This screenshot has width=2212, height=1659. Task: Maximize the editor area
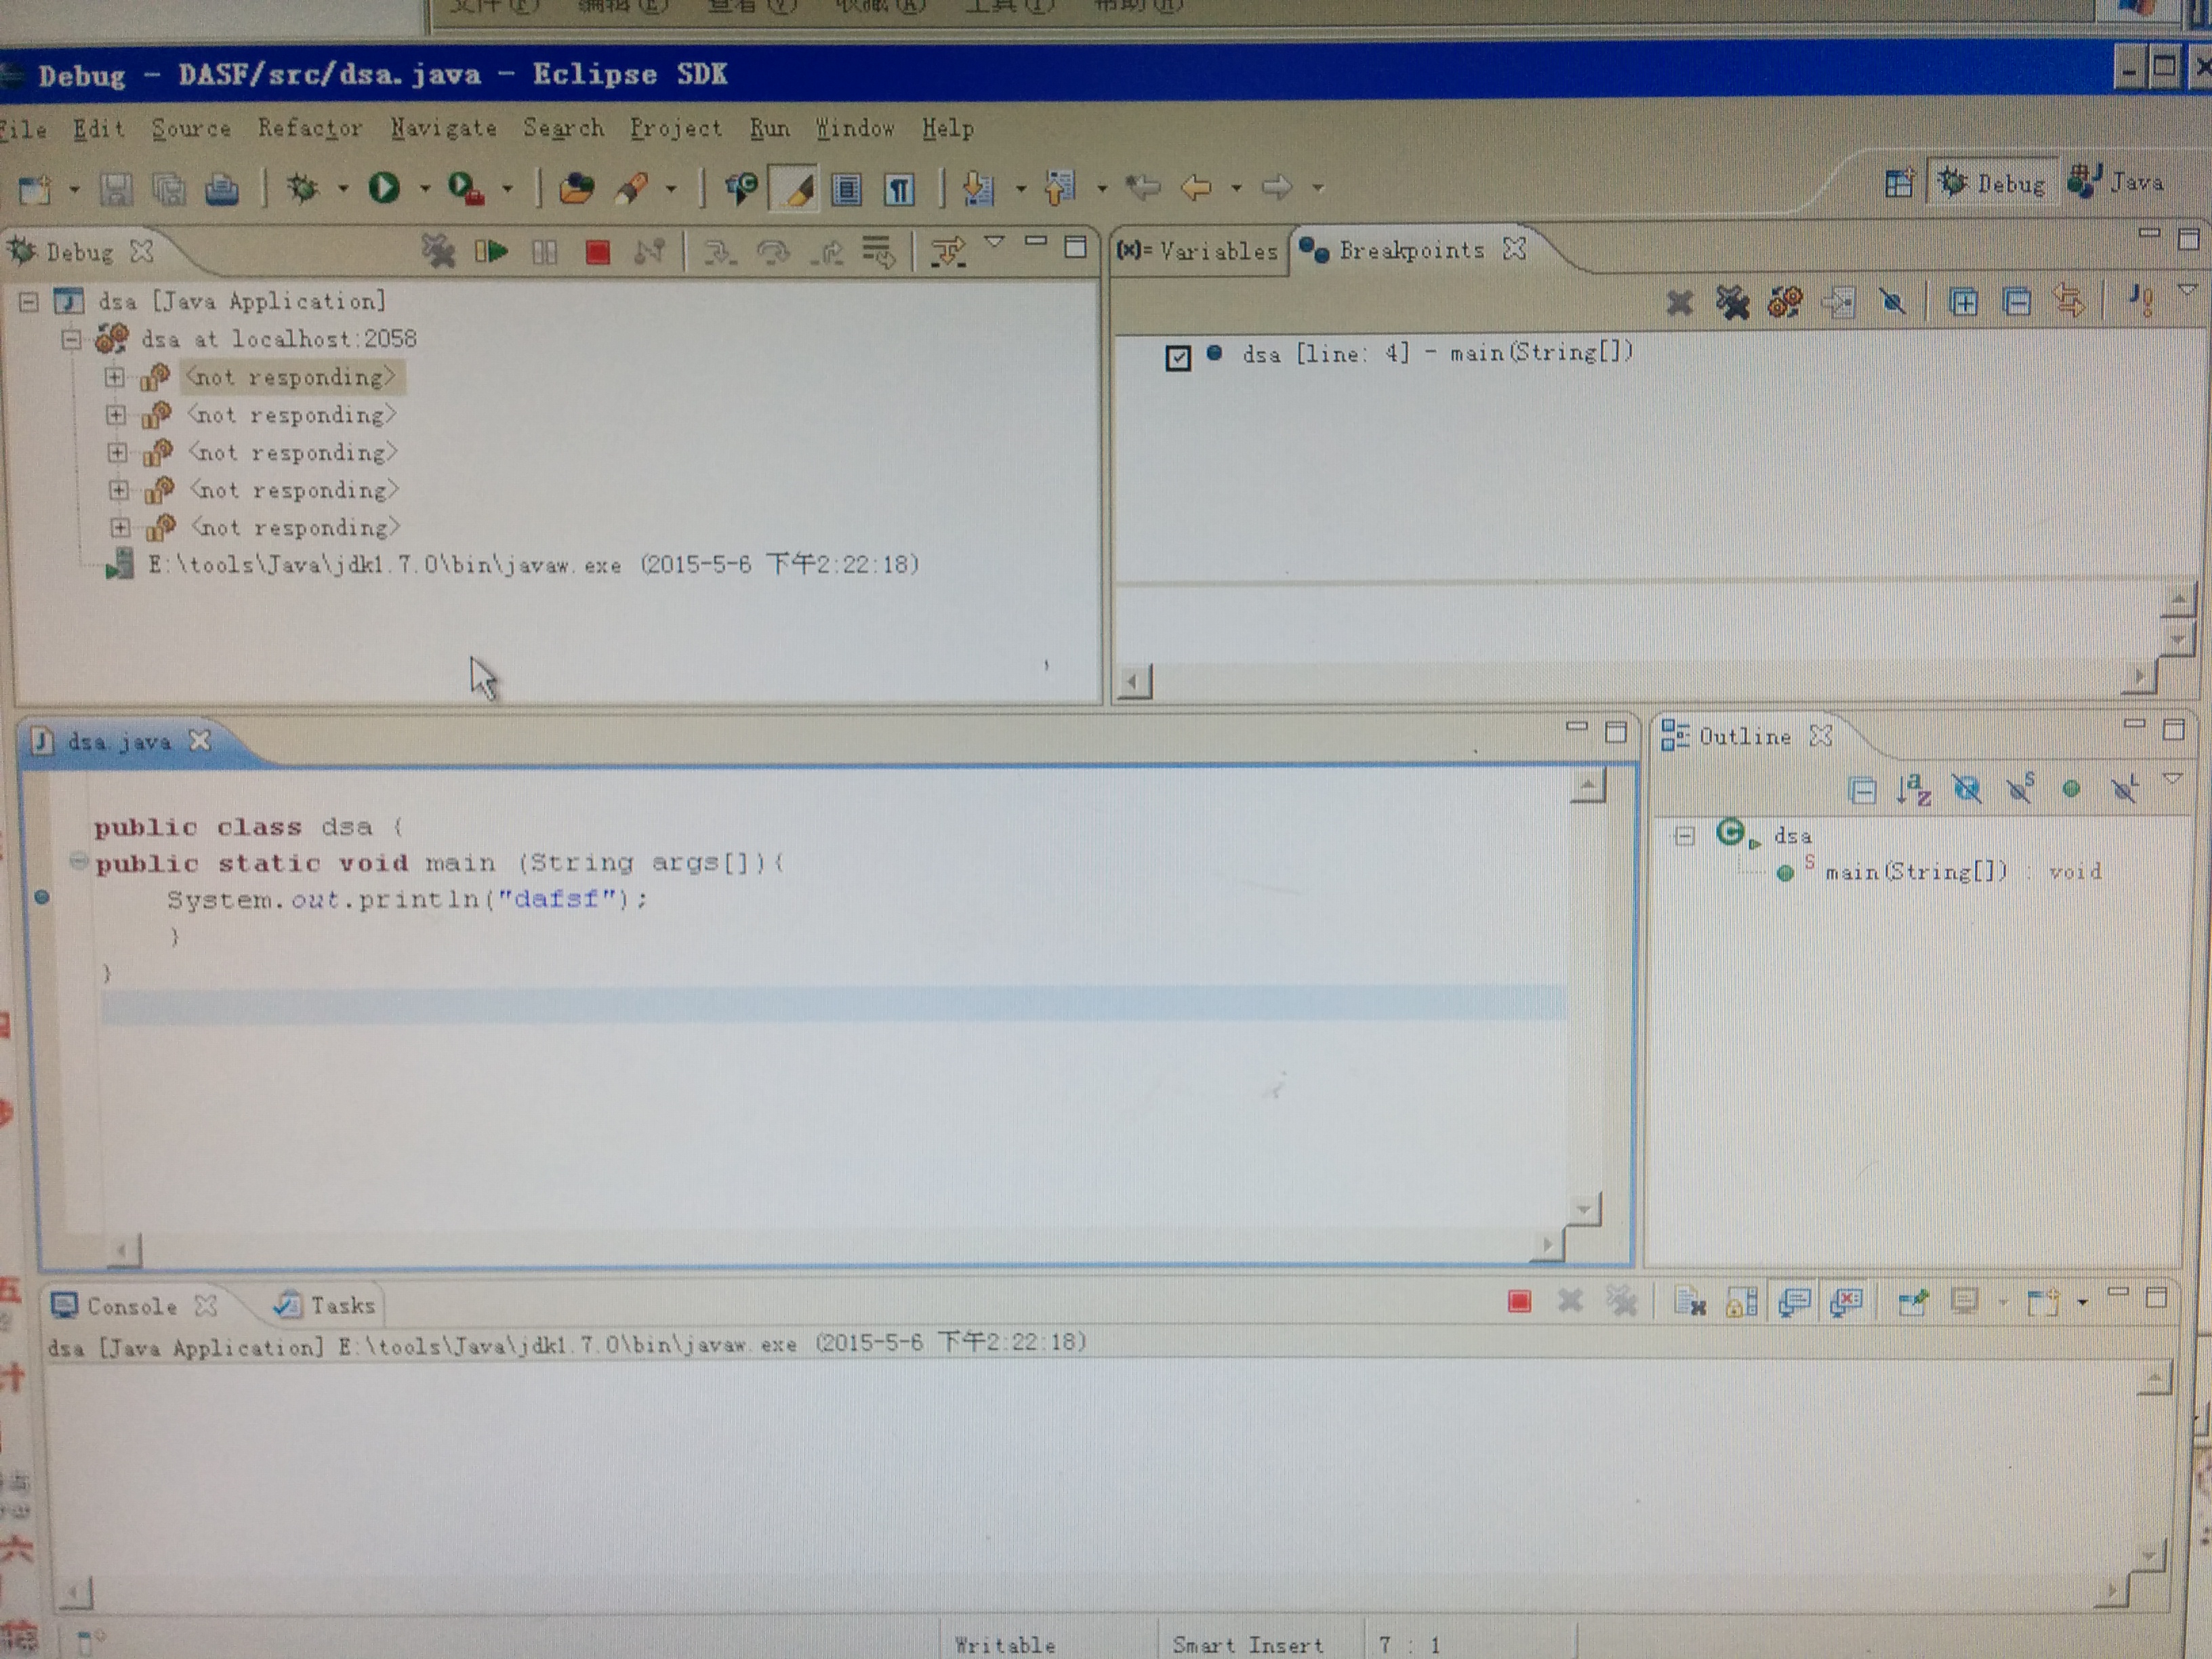(1616, 733)
